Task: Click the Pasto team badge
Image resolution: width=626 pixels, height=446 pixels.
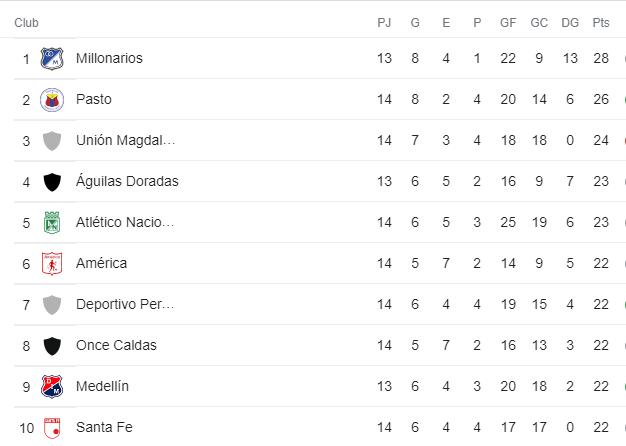Action: point(52,100)
